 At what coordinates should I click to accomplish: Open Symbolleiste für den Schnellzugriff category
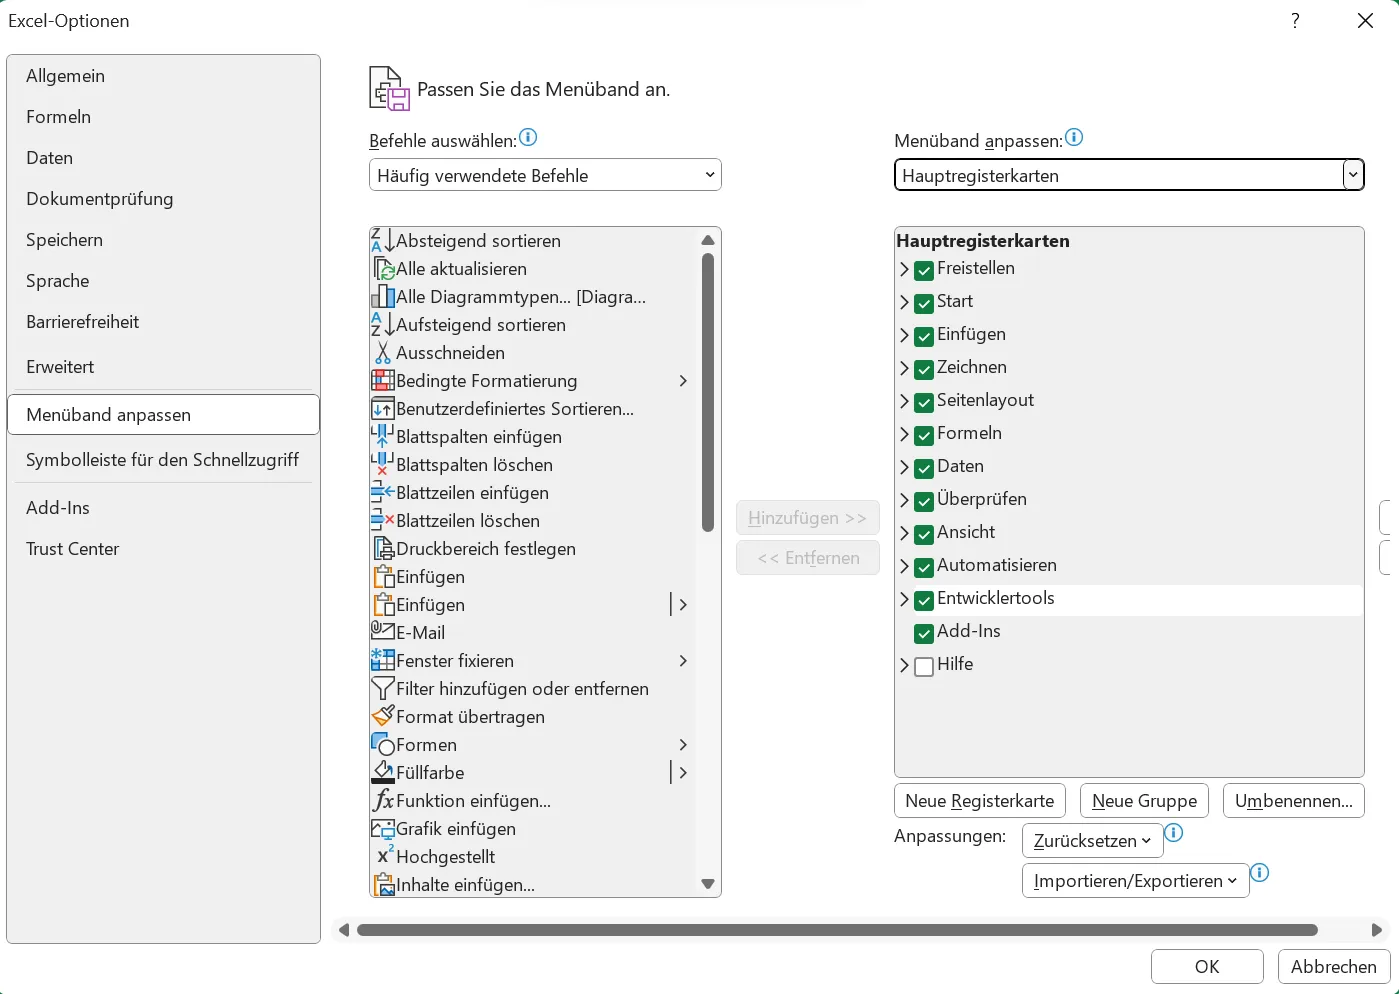pos(163,460)
